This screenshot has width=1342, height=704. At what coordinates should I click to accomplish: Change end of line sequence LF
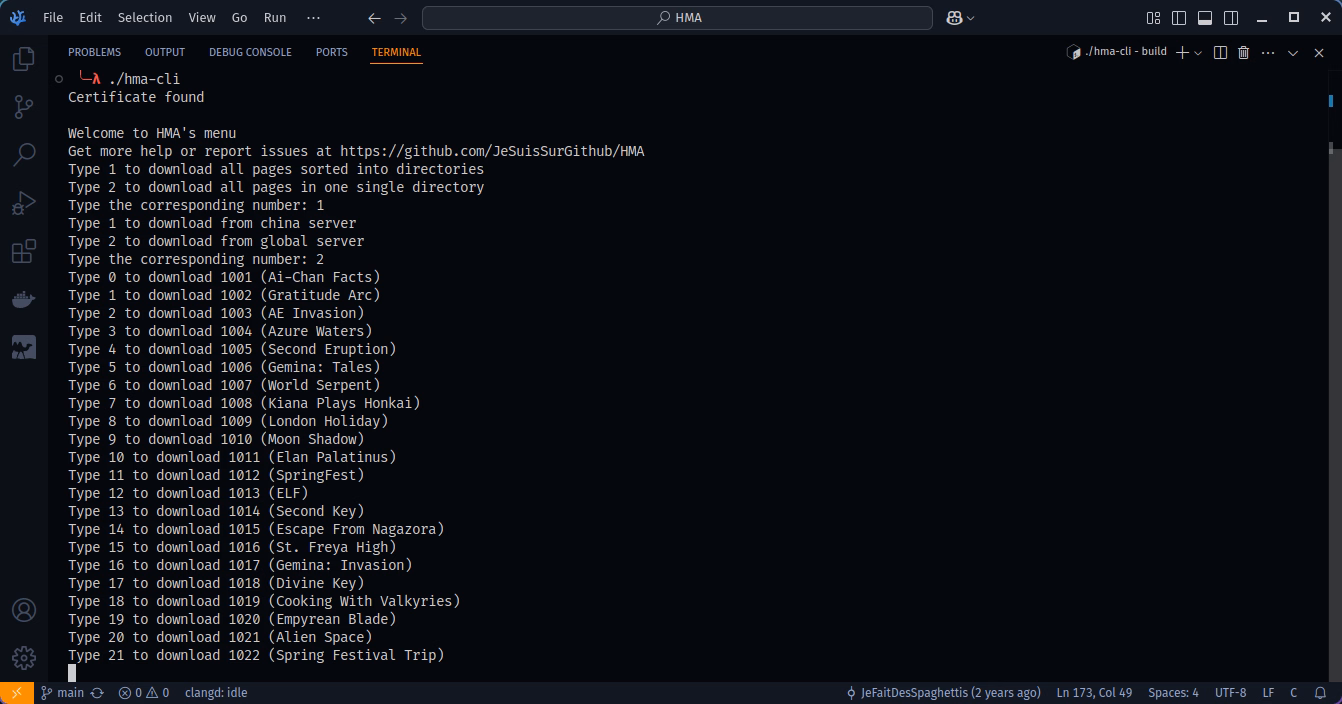pyautogui.click(x=1268, y=692)
